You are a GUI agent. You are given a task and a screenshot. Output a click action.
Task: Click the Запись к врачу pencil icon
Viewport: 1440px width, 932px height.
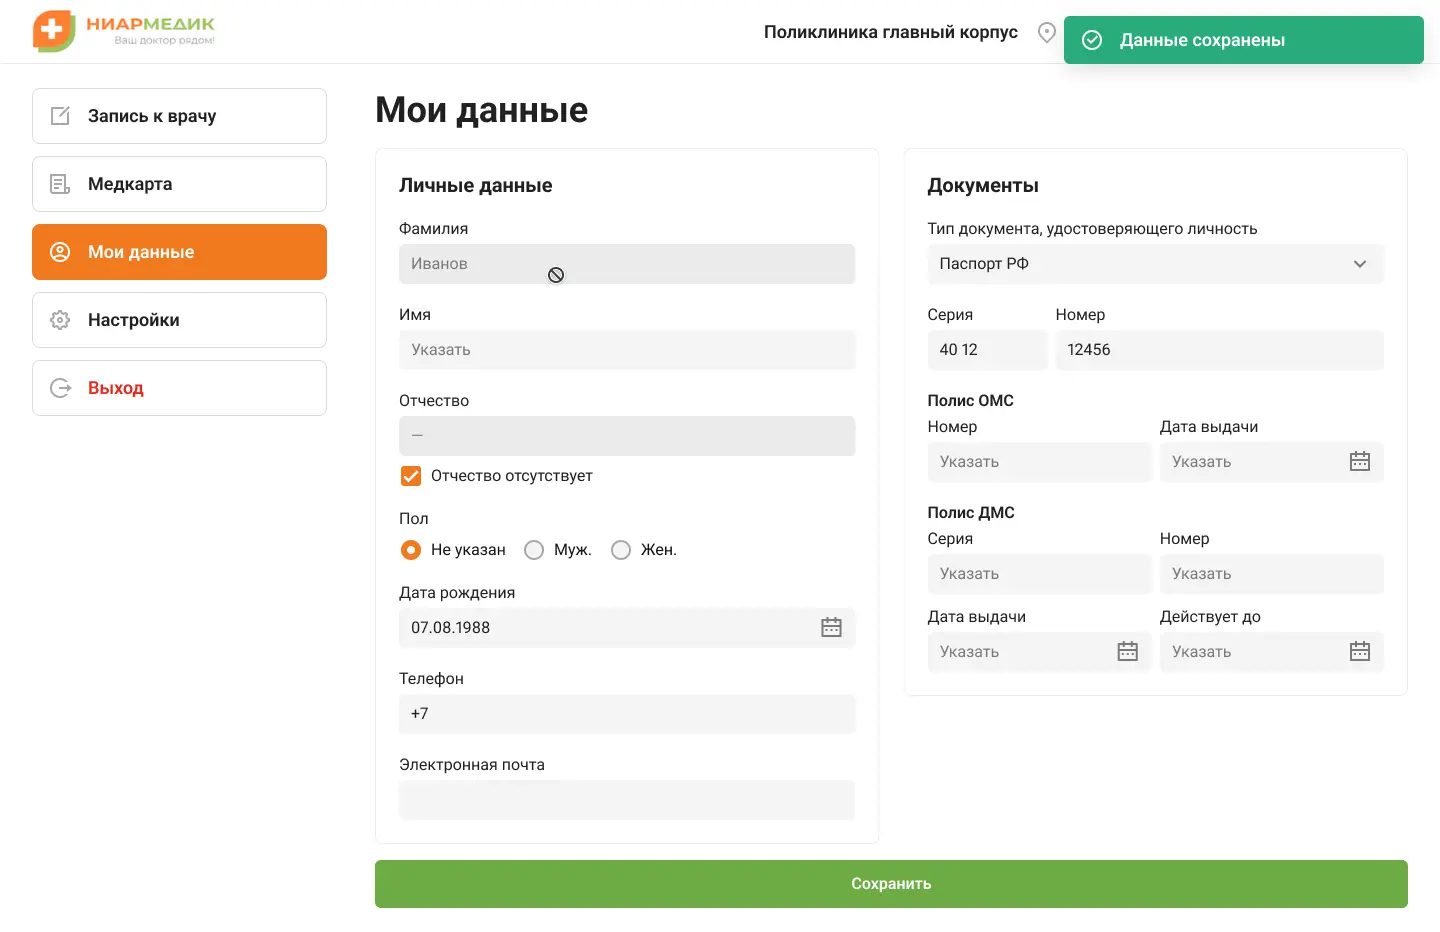[x=60, y=116]
